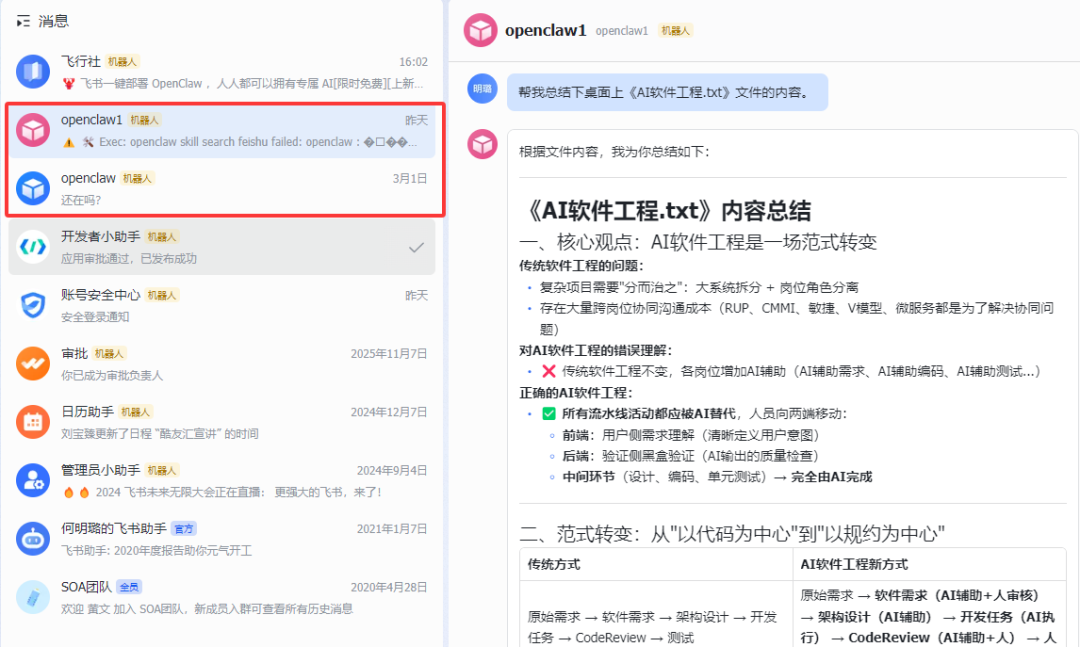The width and height of the screenshot is (1080, 647).
Task: Open 你已成为审批负责人 message preview
Action: coord(112,376)
